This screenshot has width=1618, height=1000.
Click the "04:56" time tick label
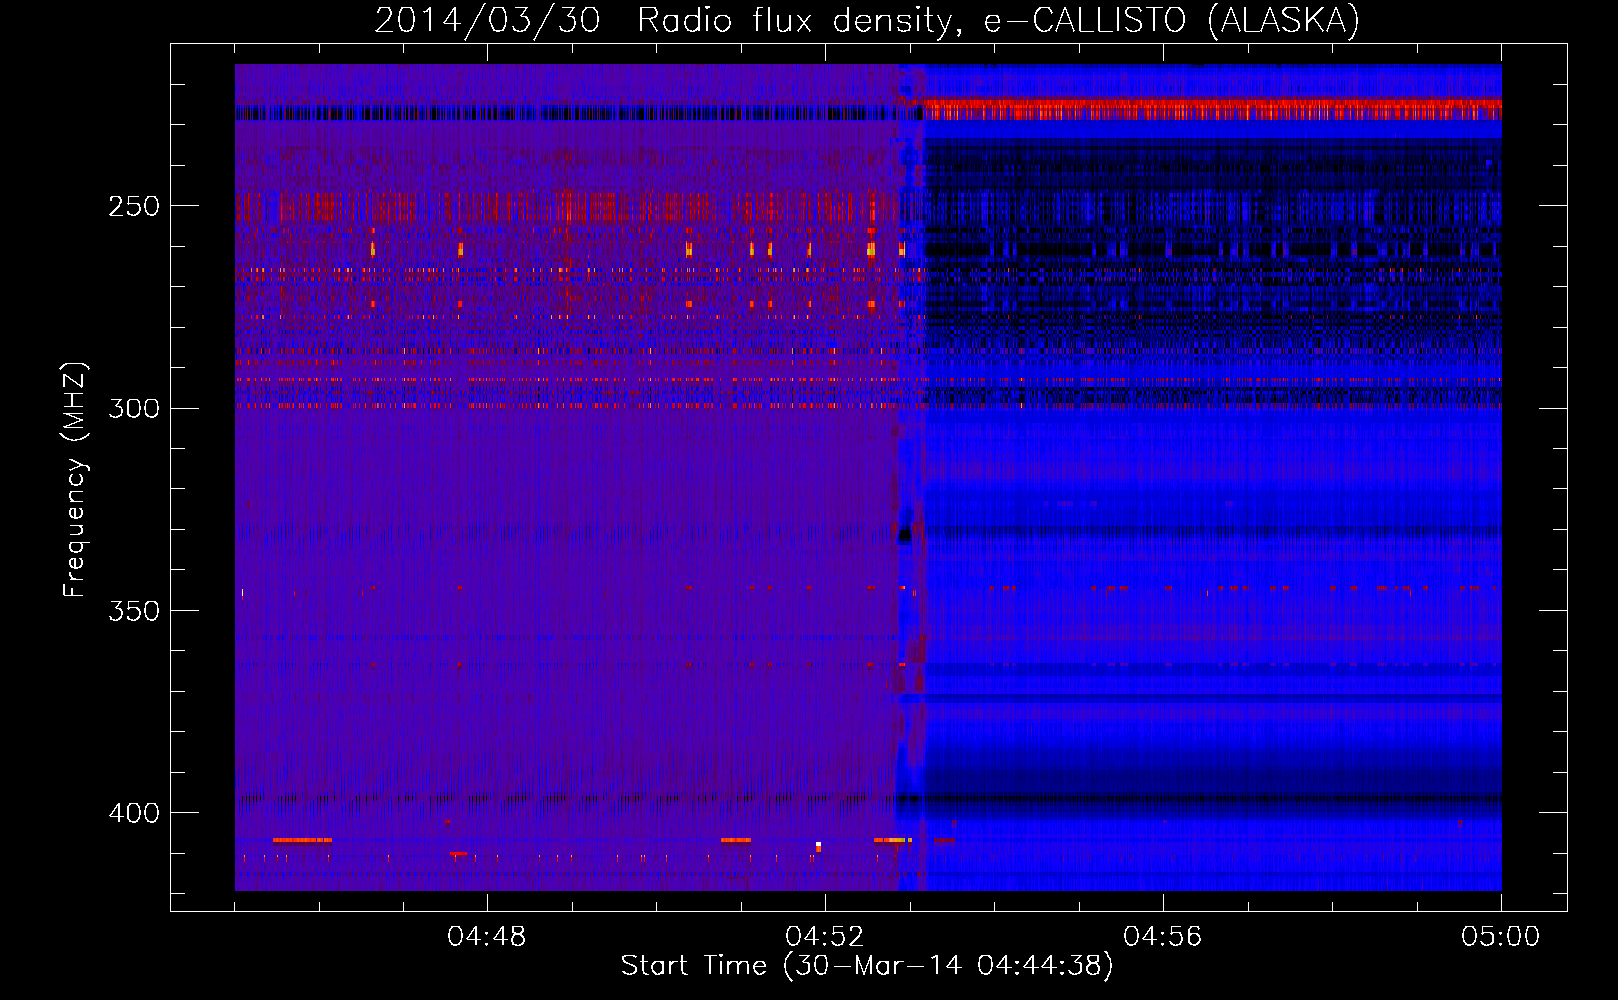1163,936
